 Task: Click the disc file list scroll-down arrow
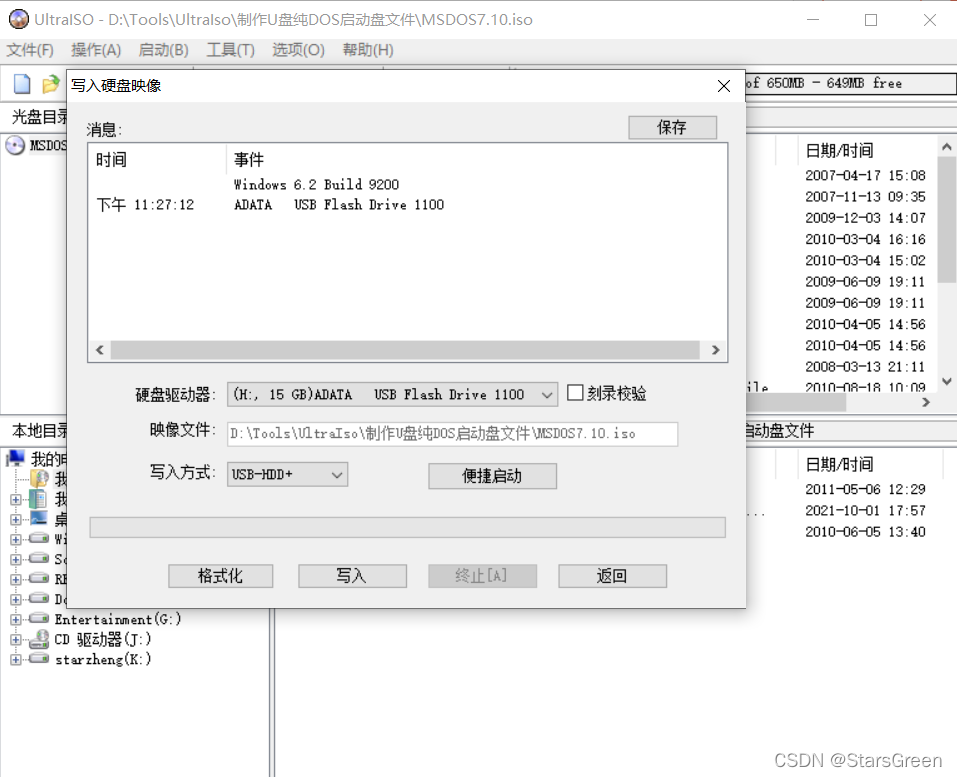coord(947,381)
